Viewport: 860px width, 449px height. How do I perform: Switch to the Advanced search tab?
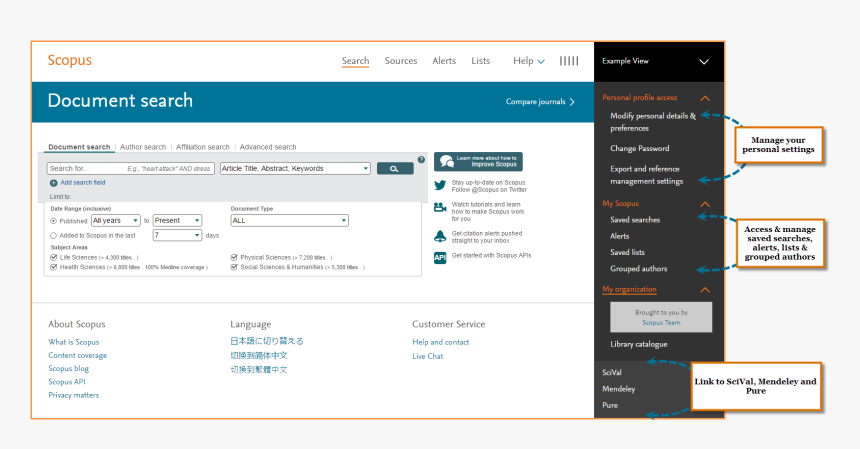tap(268, 147)
